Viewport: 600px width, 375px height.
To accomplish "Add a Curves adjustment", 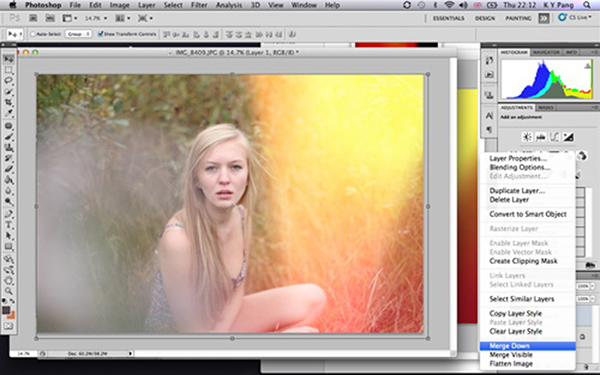I will click(x=554, y=137).
